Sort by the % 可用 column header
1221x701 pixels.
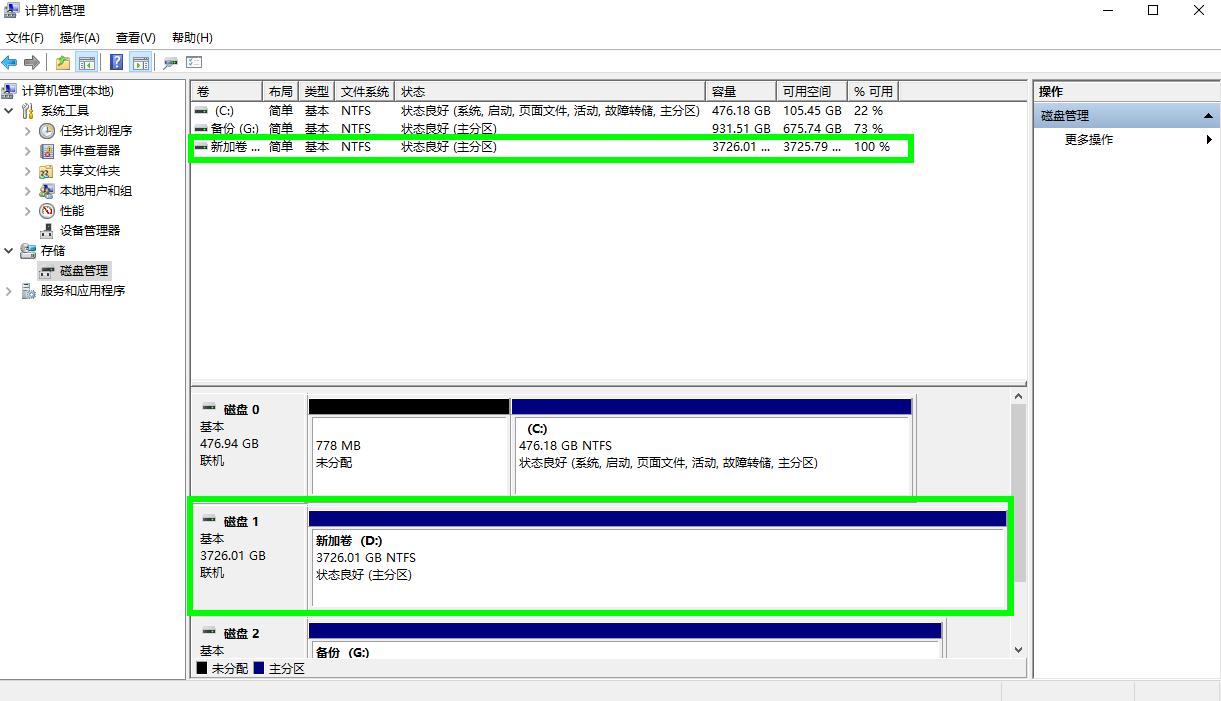click(874, 91)
